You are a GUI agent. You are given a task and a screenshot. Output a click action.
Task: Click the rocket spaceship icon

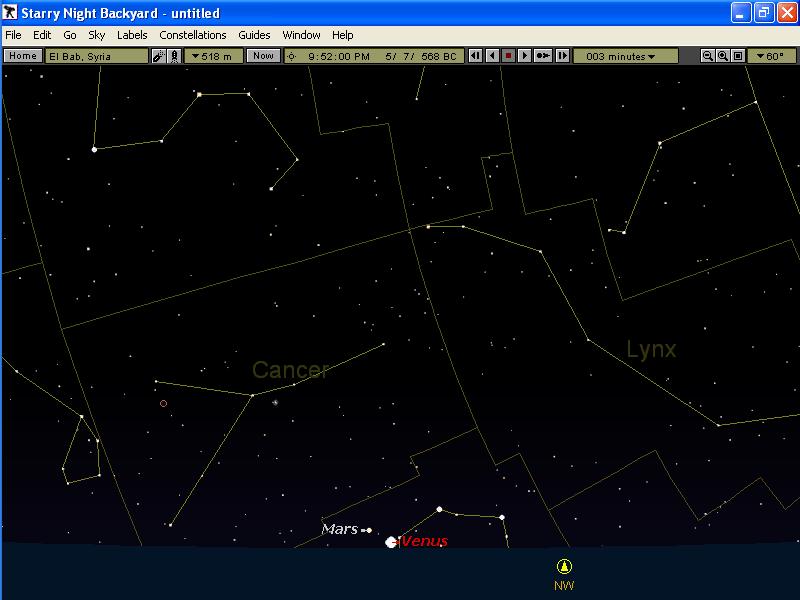pyautogui.click(x=174, y=56)
